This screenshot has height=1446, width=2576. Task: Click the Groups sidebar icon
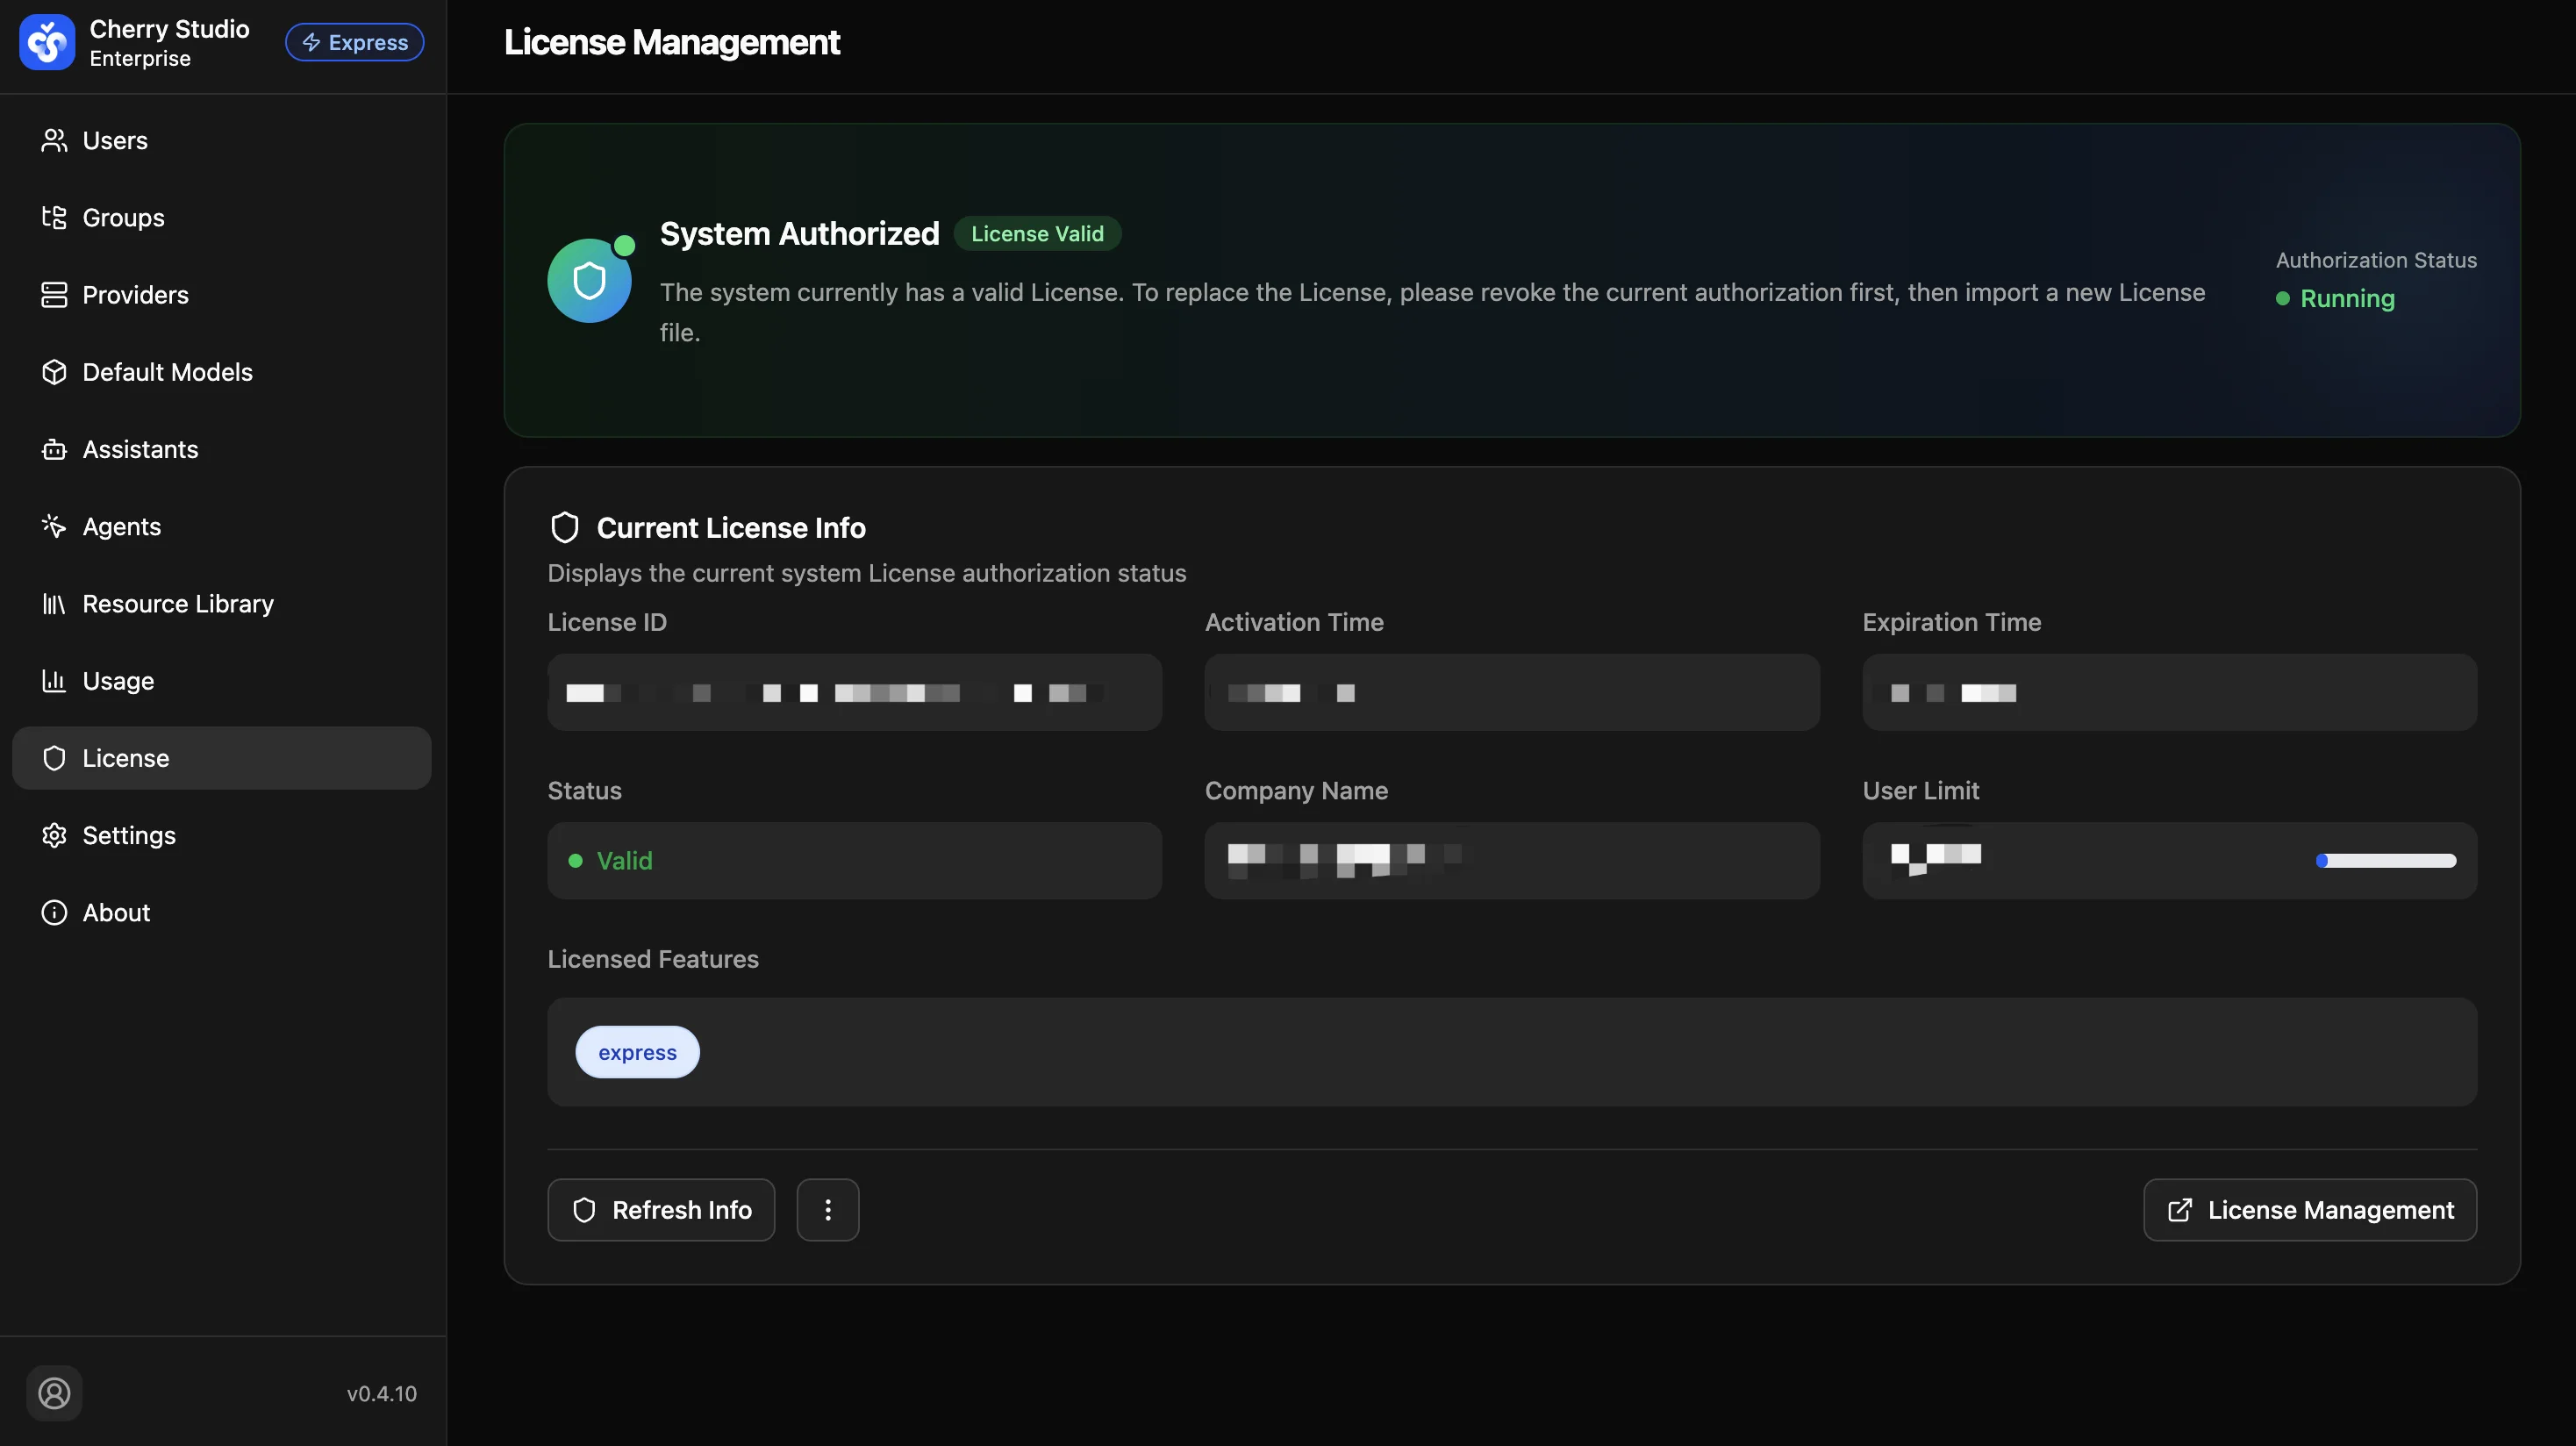(x=54, y=217)
